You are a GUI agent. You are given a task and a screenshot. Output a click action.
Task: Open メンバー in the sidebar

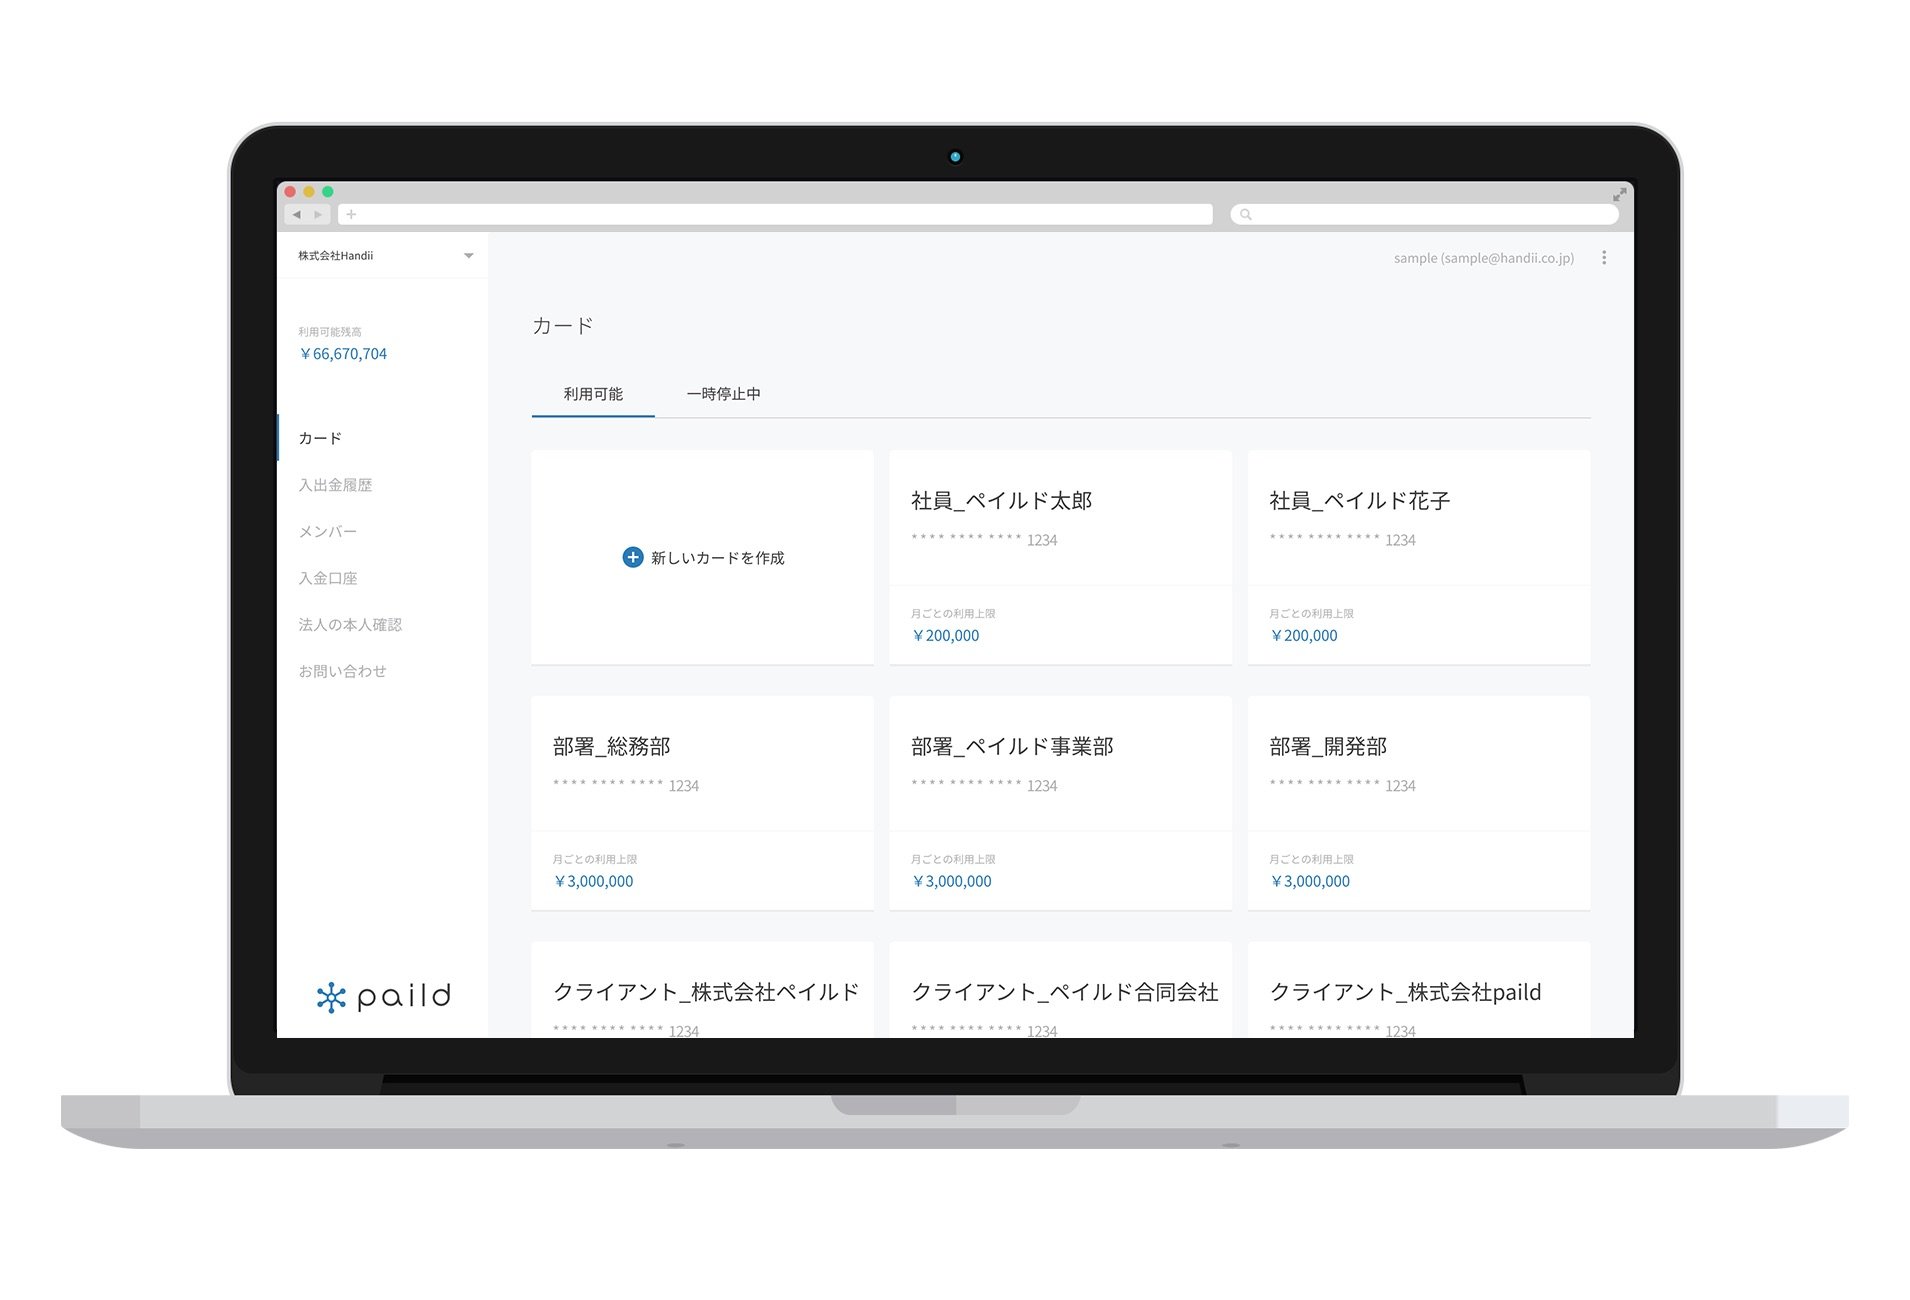[x=328, y=531]
